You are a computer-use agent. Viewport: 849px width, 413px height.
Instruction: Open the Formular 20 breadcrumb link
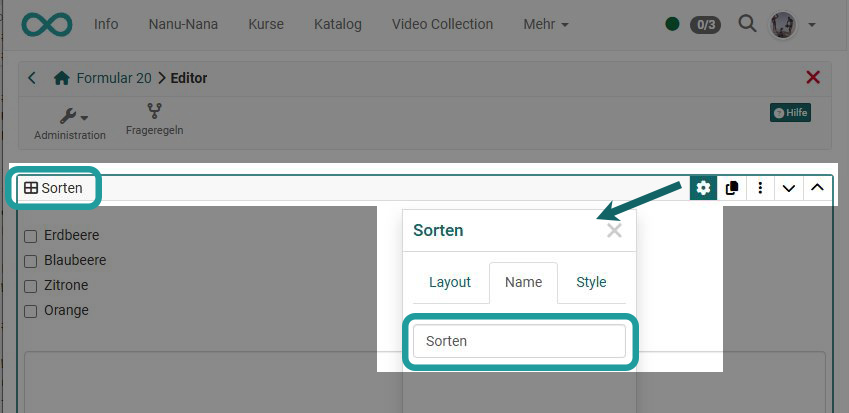coord(114,78)
